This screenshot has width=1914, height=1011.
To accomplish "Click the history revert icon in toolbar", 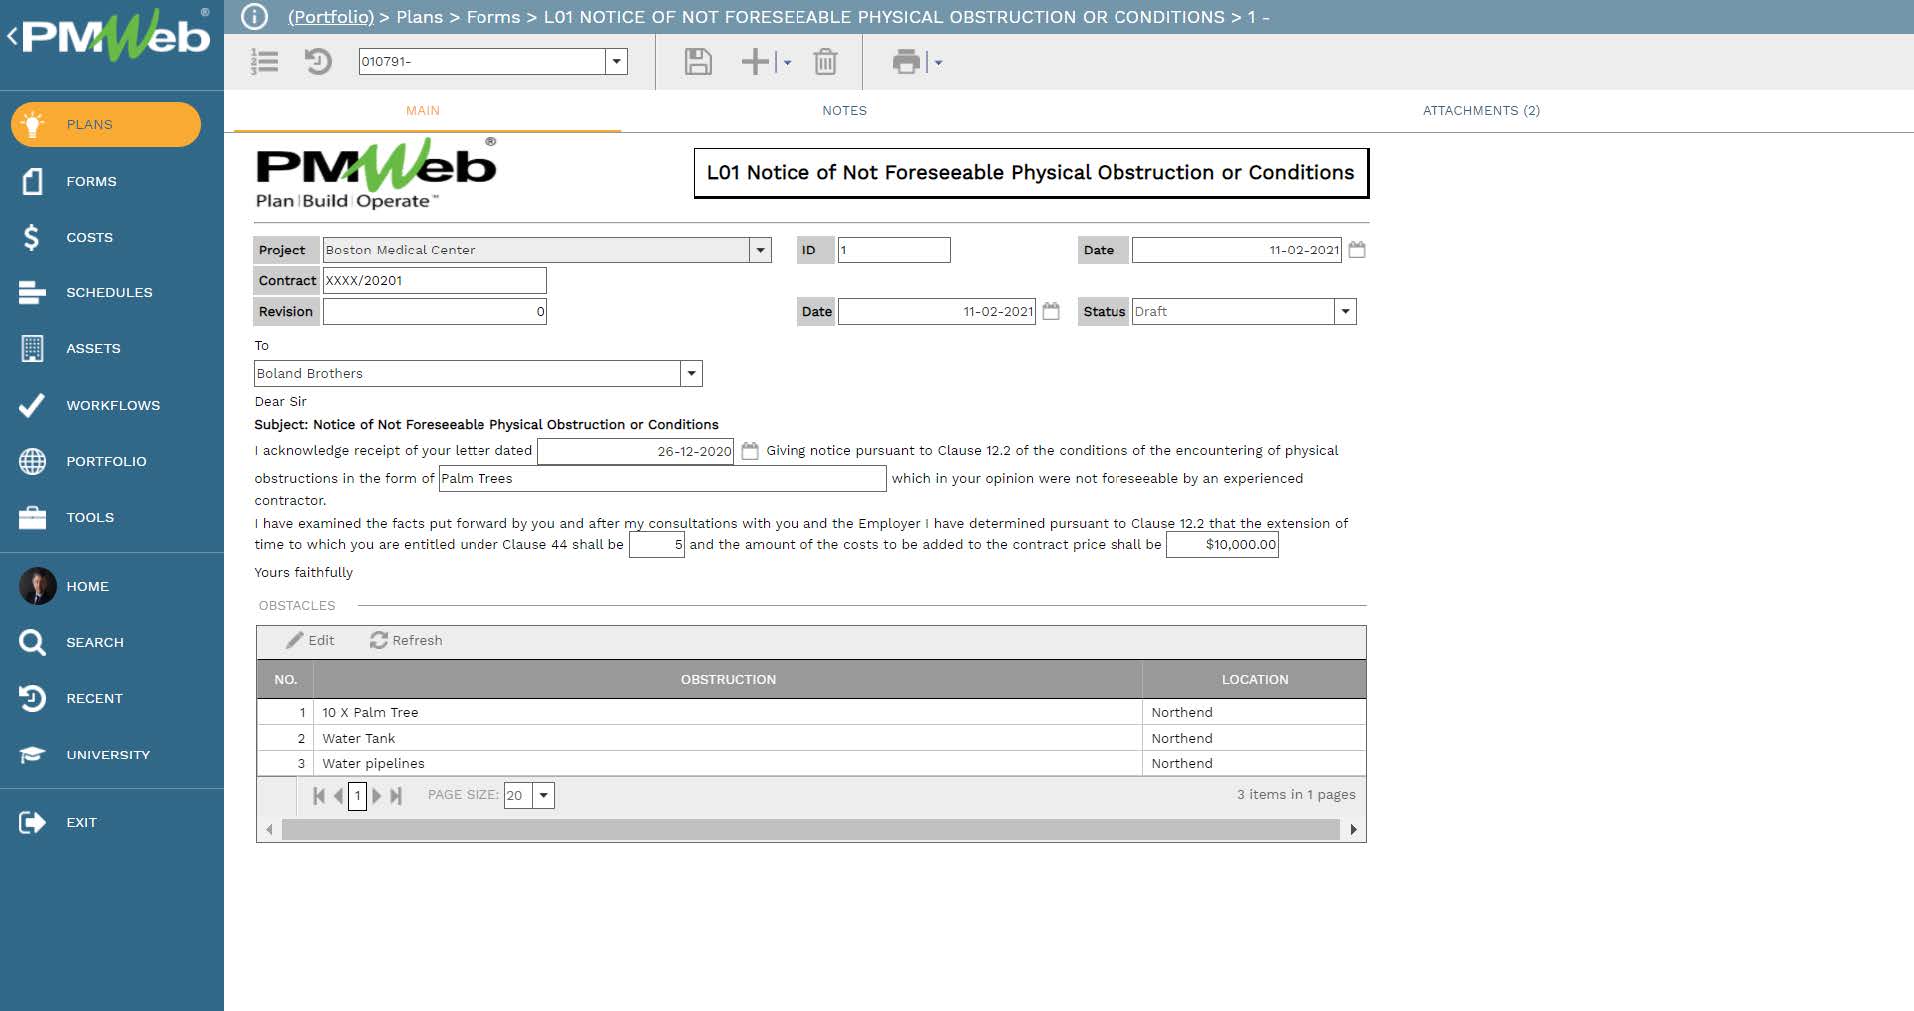I will coord(318,62).
